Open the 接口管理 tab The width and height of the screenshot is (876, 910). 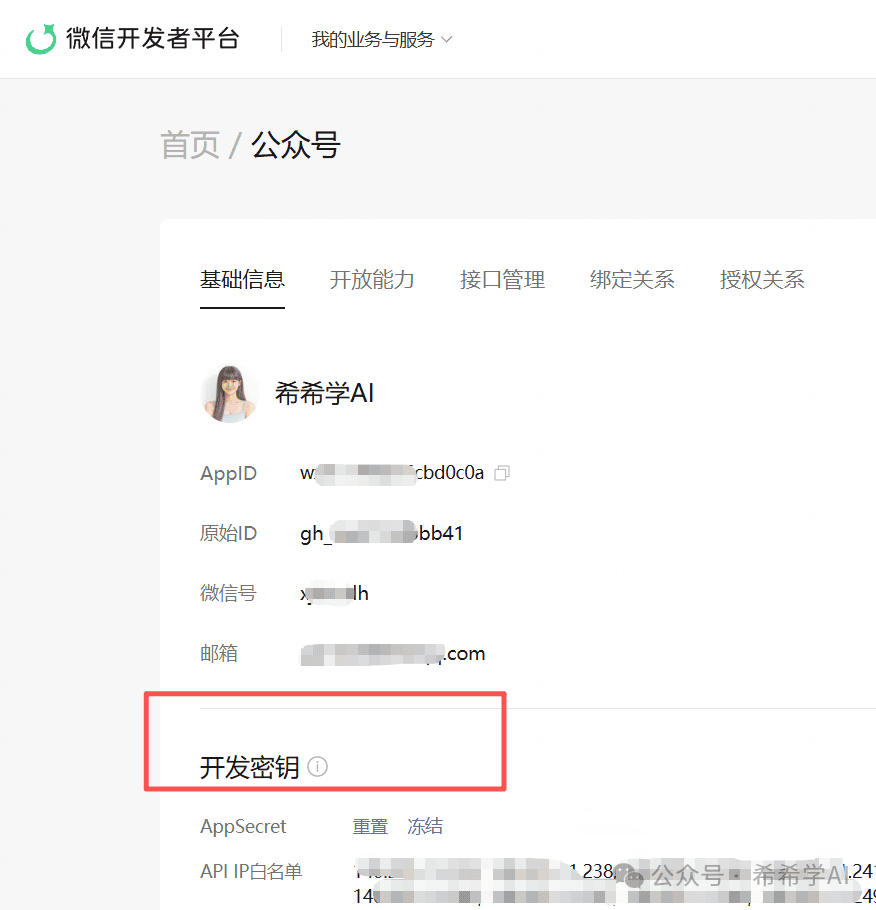(502, 280)
